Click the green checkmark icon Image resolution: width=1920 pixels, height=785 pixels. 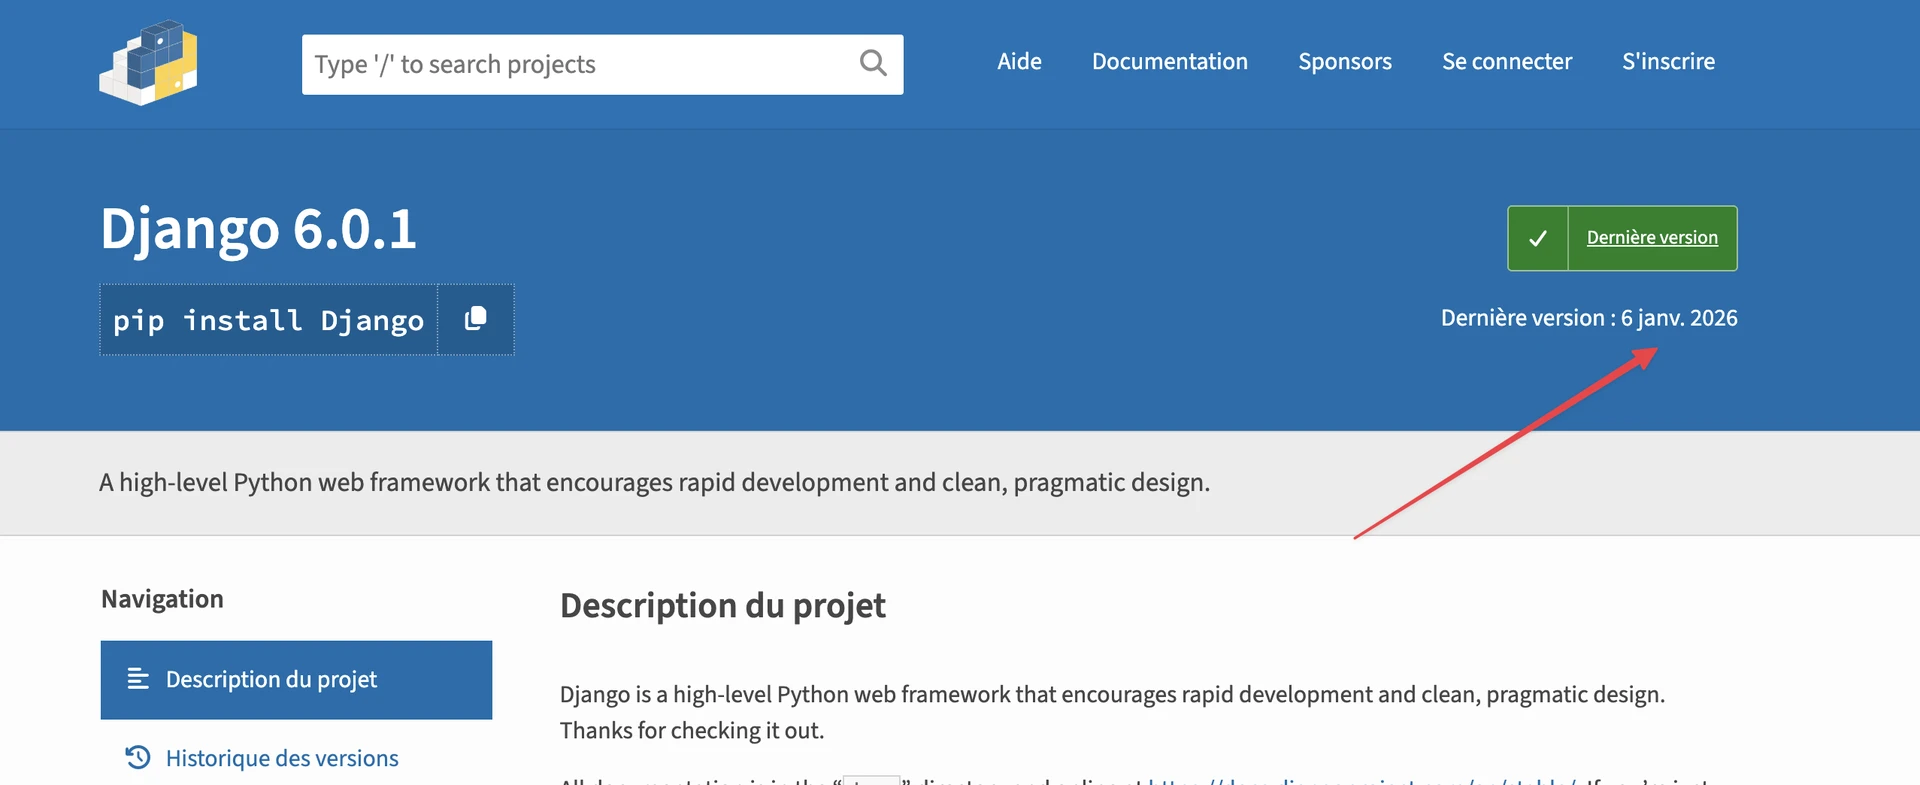1538,238
